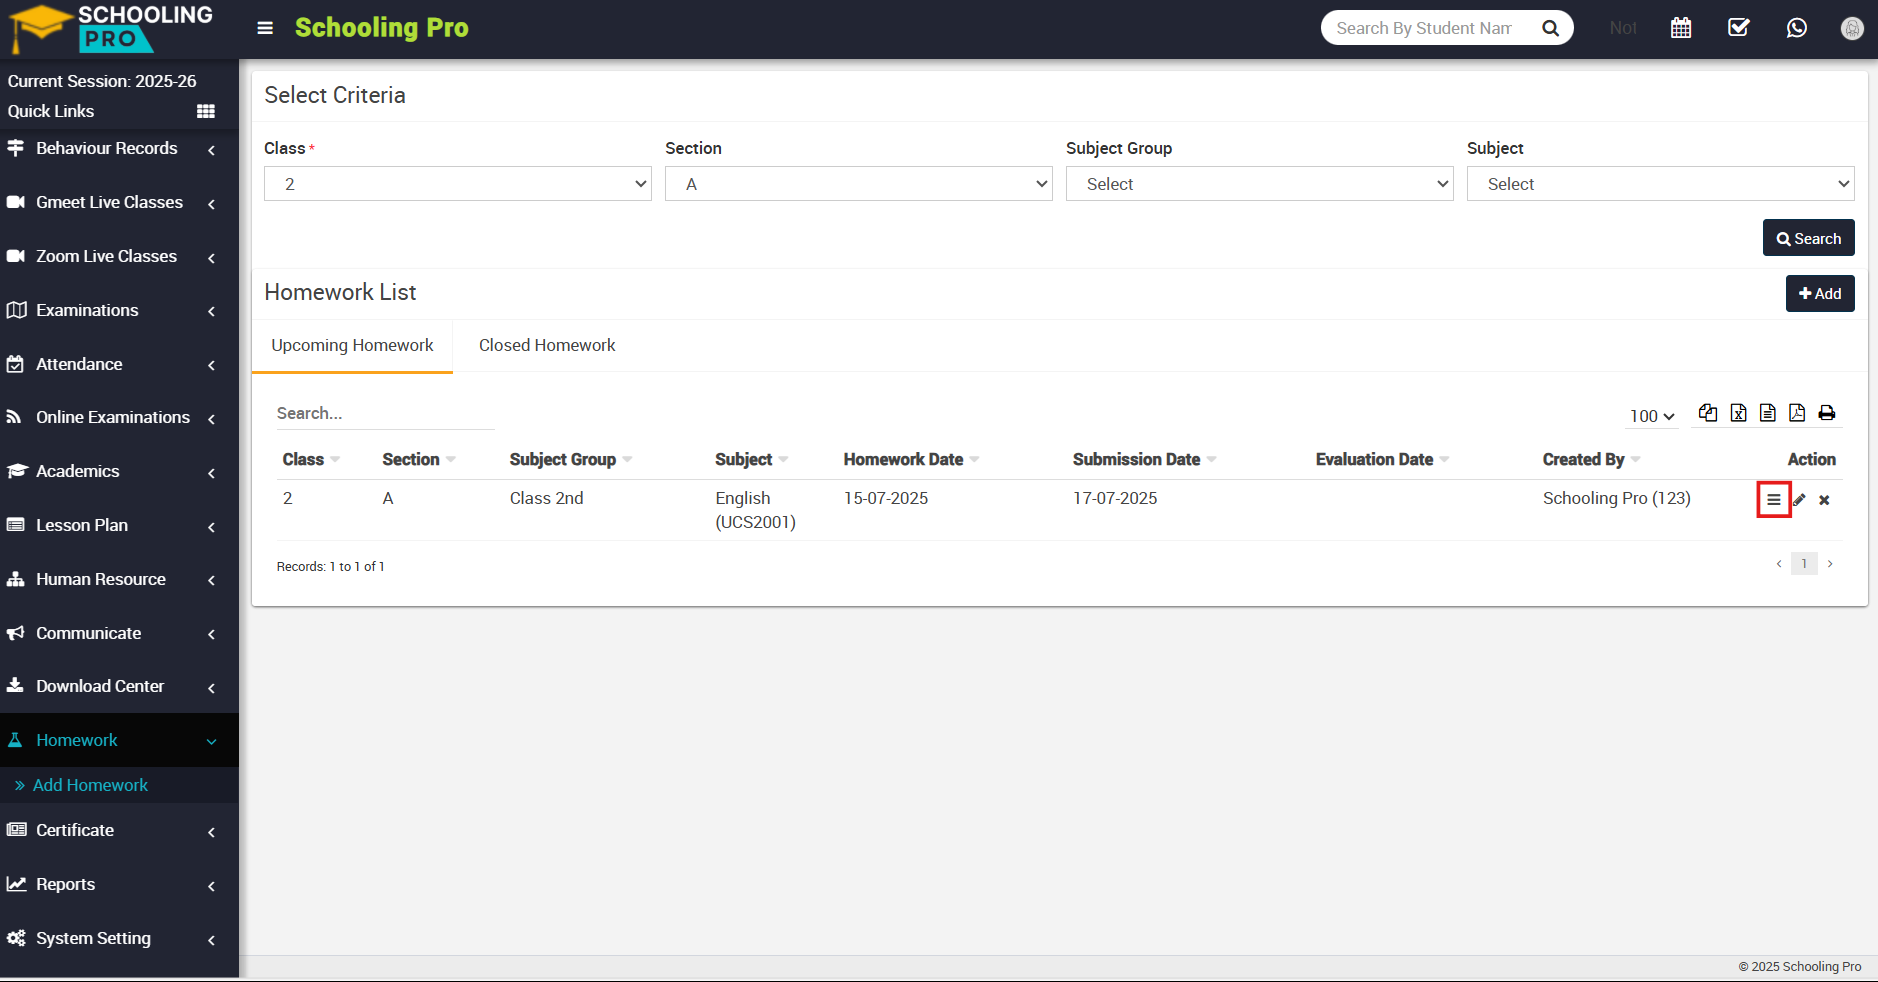Click the Add homework button

(x=1820, y=293)
